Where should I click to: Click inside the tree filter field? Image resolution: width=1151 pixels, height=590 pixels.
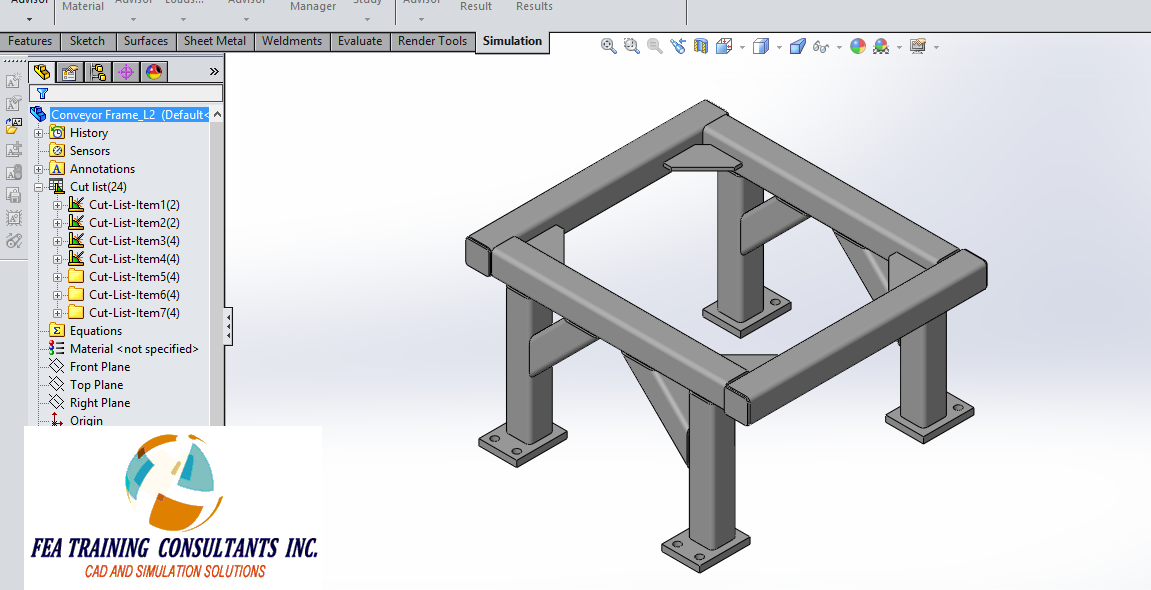point(126,93)
